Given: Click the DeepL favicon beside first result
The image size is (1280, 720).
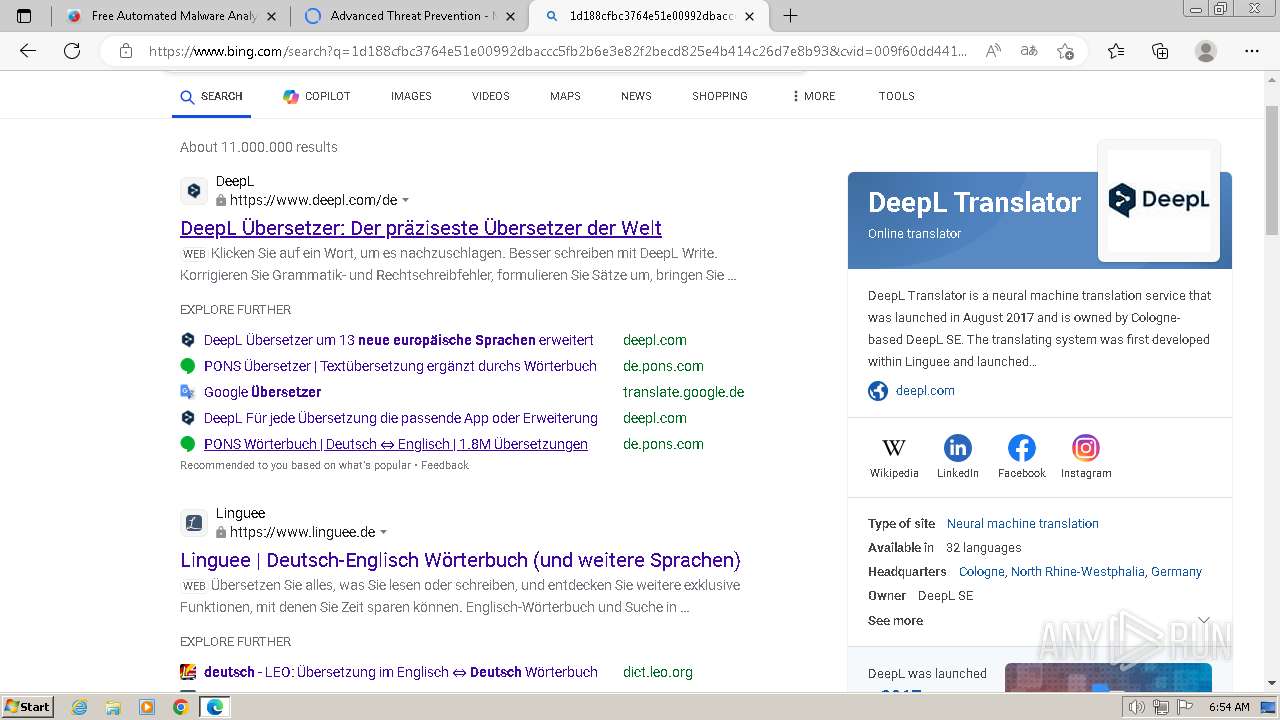Looking at the screenshot, I should pyautogui.click(x=194, y=191).
